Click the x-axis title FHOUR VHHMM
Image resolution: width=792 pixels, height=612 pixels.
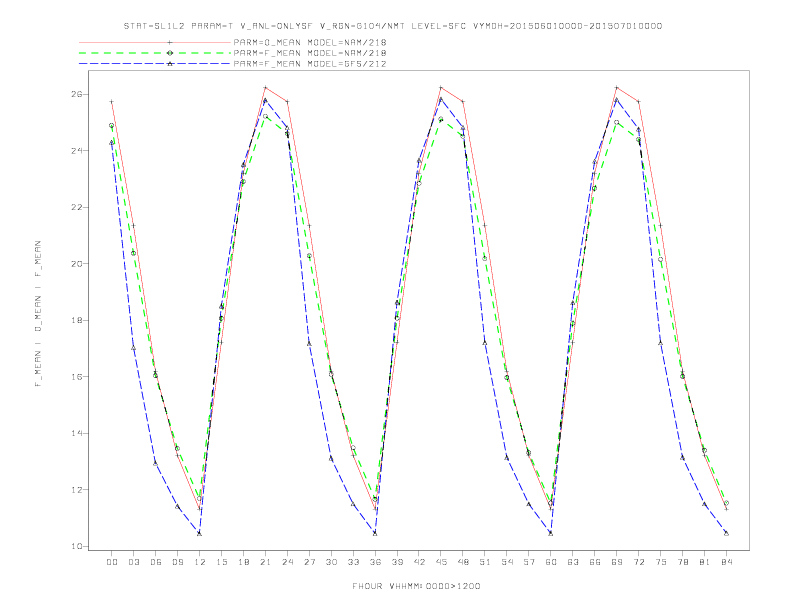pyautogui.click(x=416, y=586)
